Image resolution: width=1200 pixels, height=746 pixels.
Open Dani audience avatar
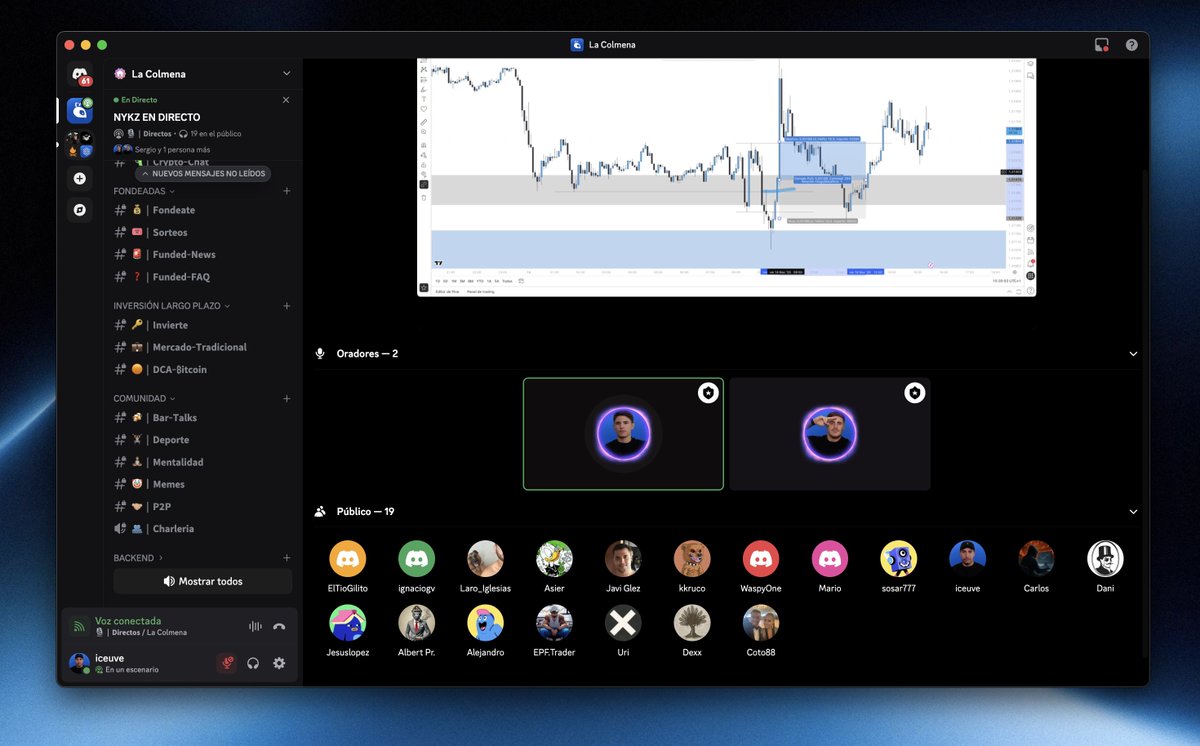pyautogui.click(x=1105, y=558)
